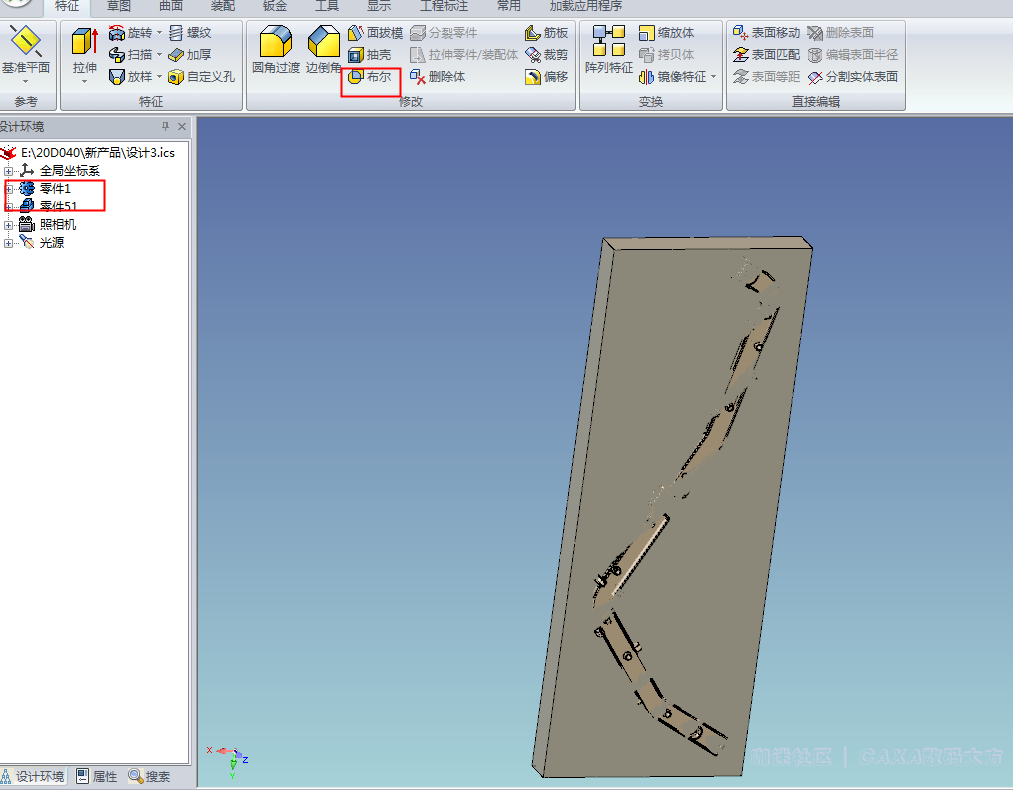Open the 阵列特征 pattern feature tool
Image resolution: width=1013 pixels, height=790 pixels.
(608, 52)
